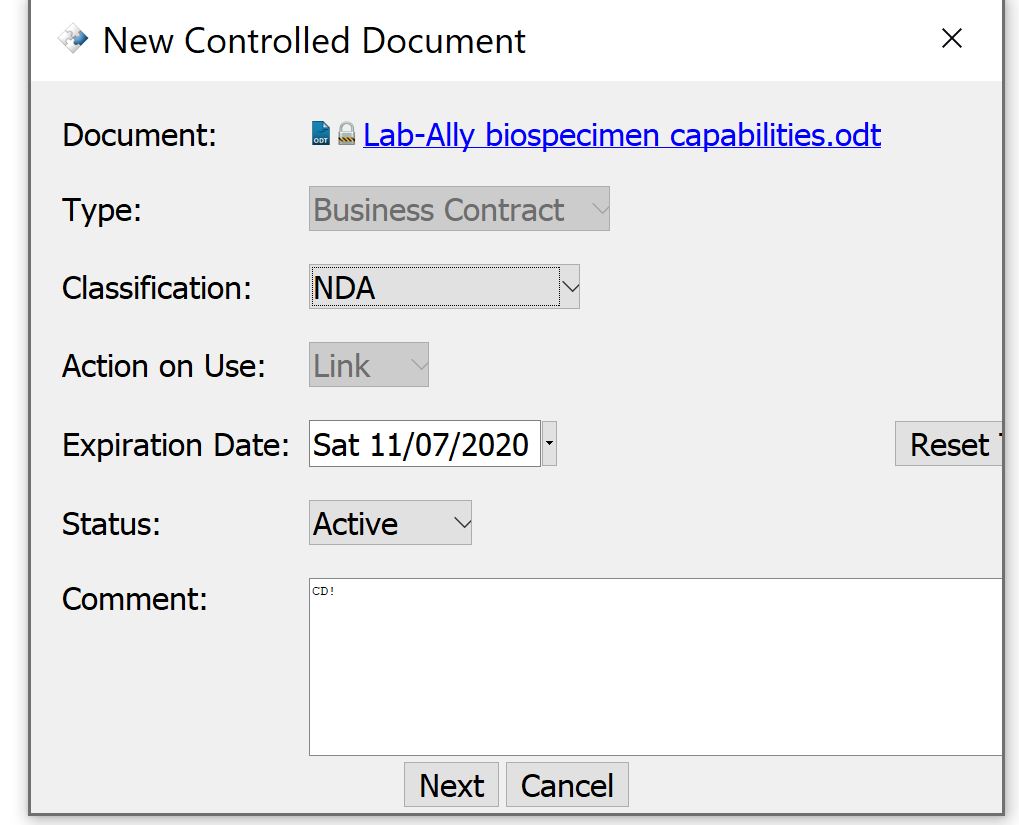The height and width of the screenshot is (825, 1019).
Task: Click the ODT file type icon
Action: [x=320, y=134]
